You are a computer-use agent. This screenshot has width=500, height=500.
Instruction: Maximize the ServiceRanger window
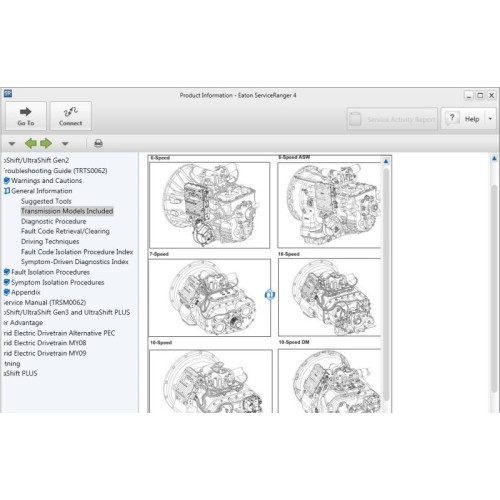[480, 96]
